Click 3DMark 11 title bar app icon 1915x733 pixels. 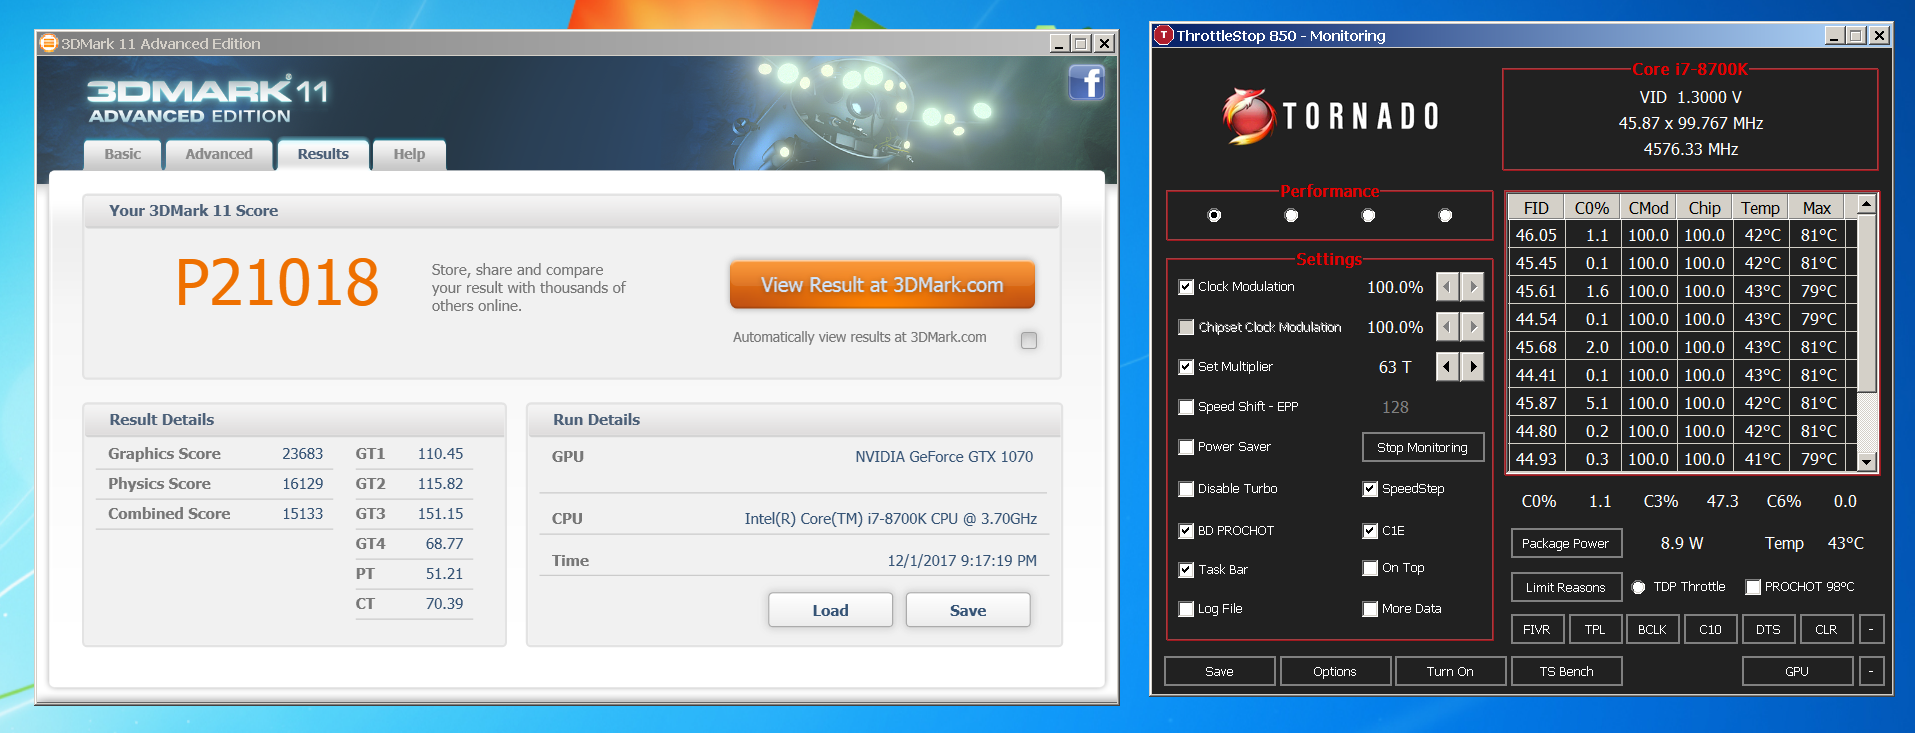(x=48, y=43)
